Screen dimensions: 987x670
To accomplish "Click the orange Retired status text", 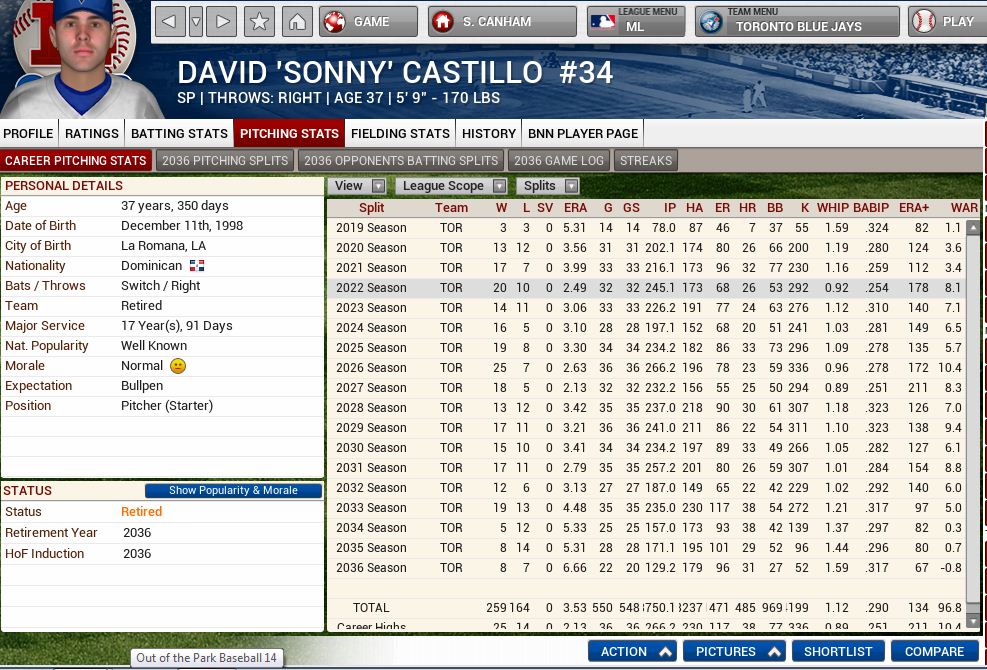I will click(142, 512).
